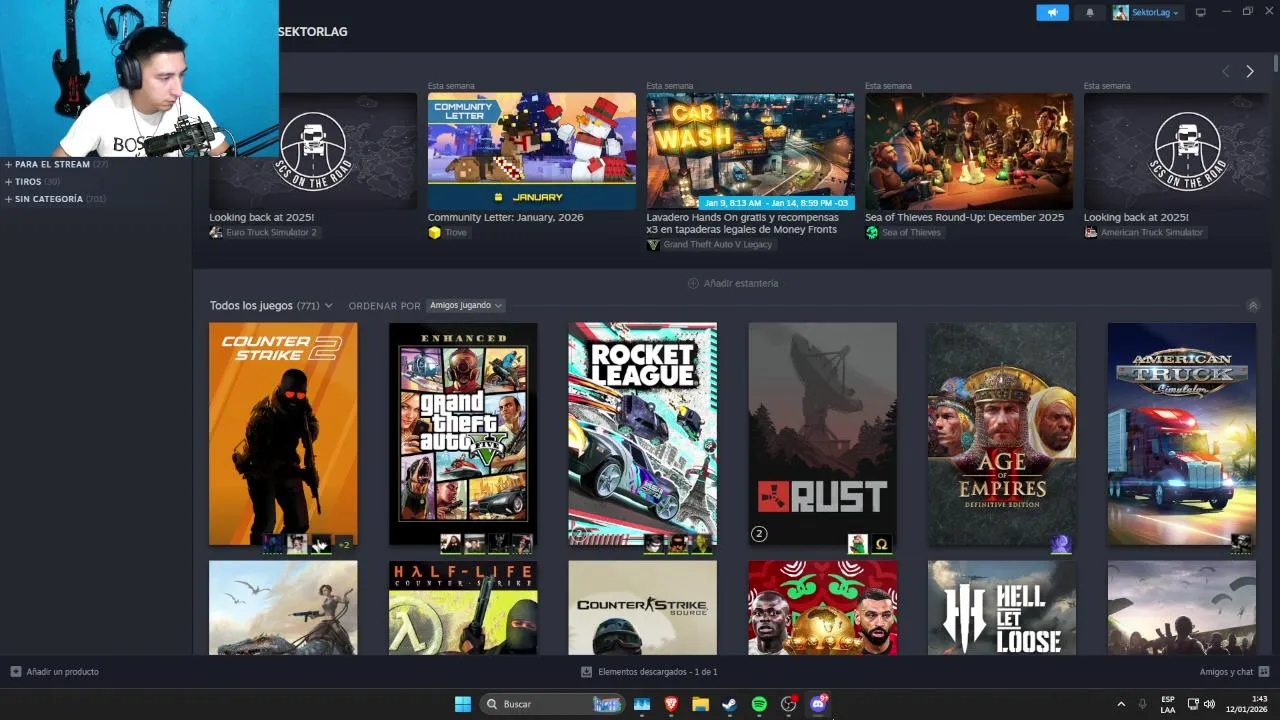Select the Hell Let Loose cover
1280x720 pixels.
(1002, 608)
